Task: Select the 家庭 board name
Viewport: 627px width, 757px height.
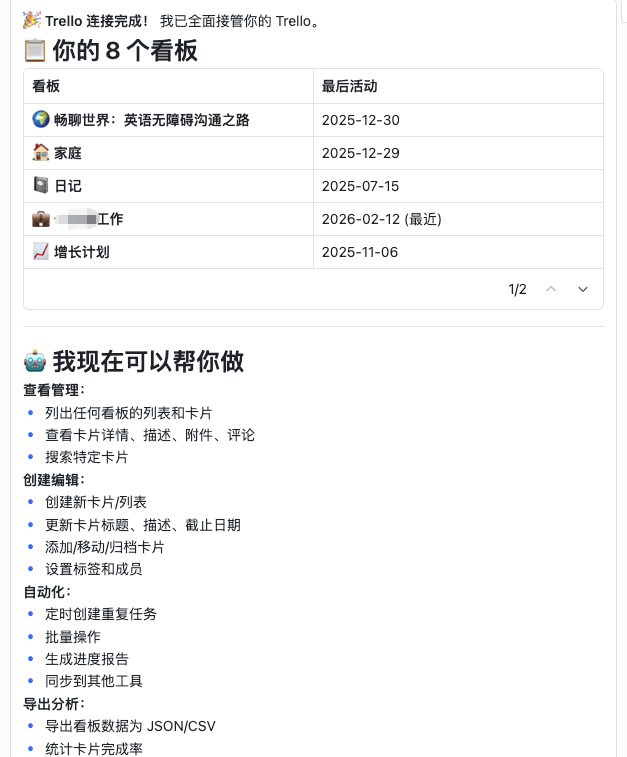Action: pyautogui.click(x=68, y=153)
